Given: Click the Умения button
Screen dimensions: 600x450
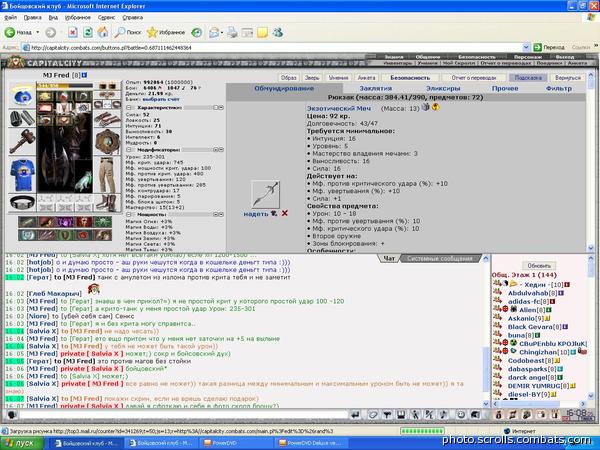Looking at the screenshot, I should tap(338, 78).
